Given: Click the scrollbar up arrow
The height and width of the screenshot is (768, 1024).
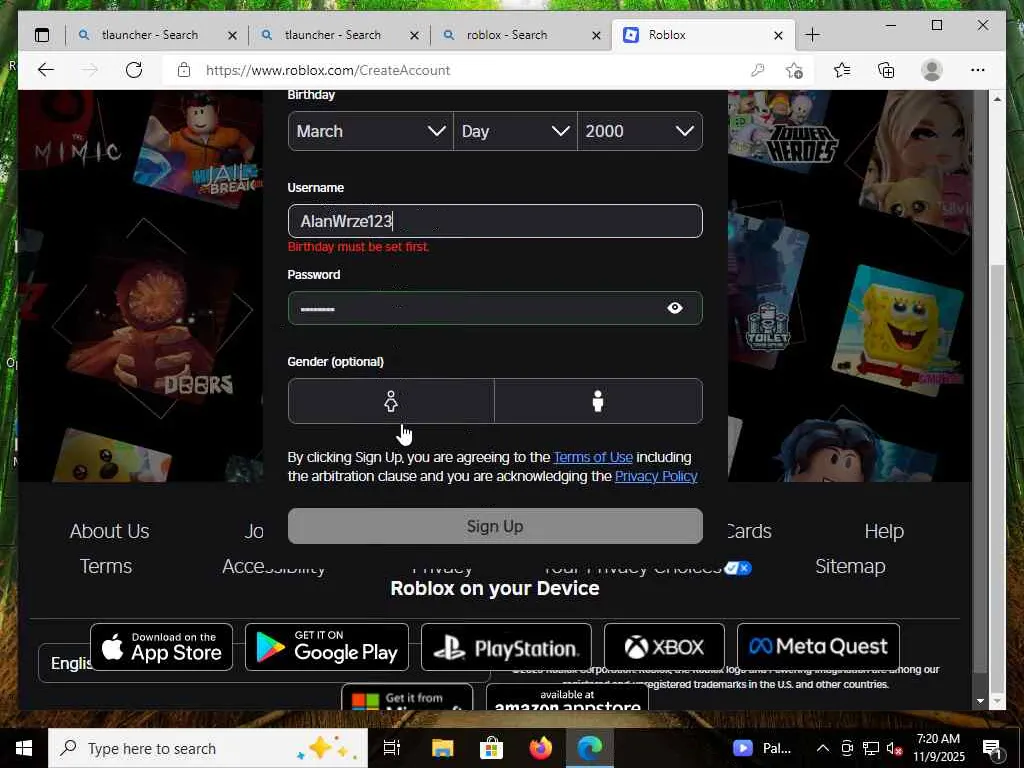Looking at the screenshot, I should [997, 99].
